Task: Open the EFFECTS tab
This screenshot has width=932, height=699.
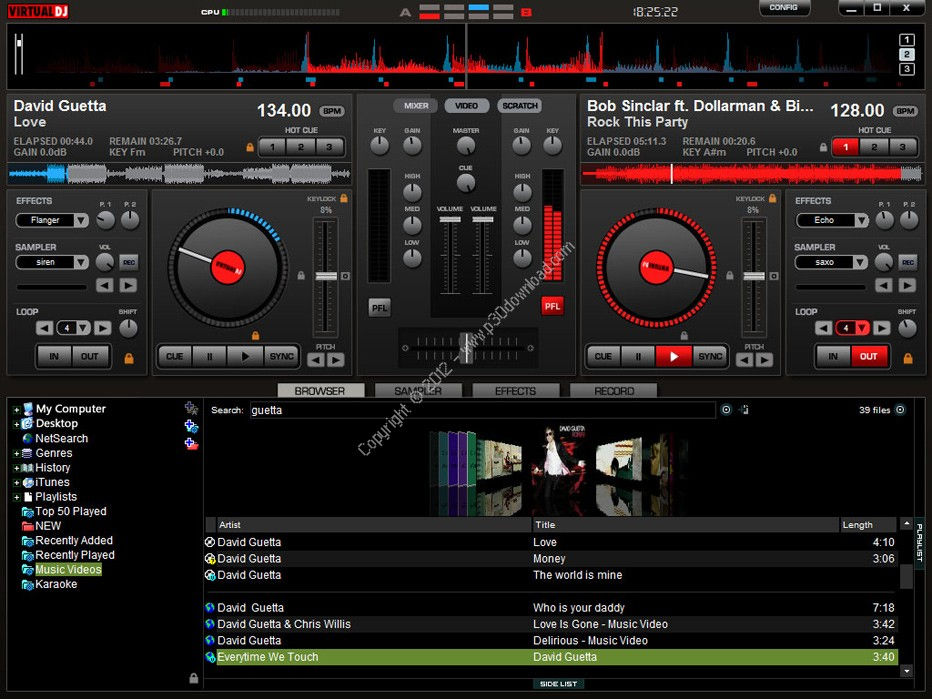Action: (x=515, y=391)
